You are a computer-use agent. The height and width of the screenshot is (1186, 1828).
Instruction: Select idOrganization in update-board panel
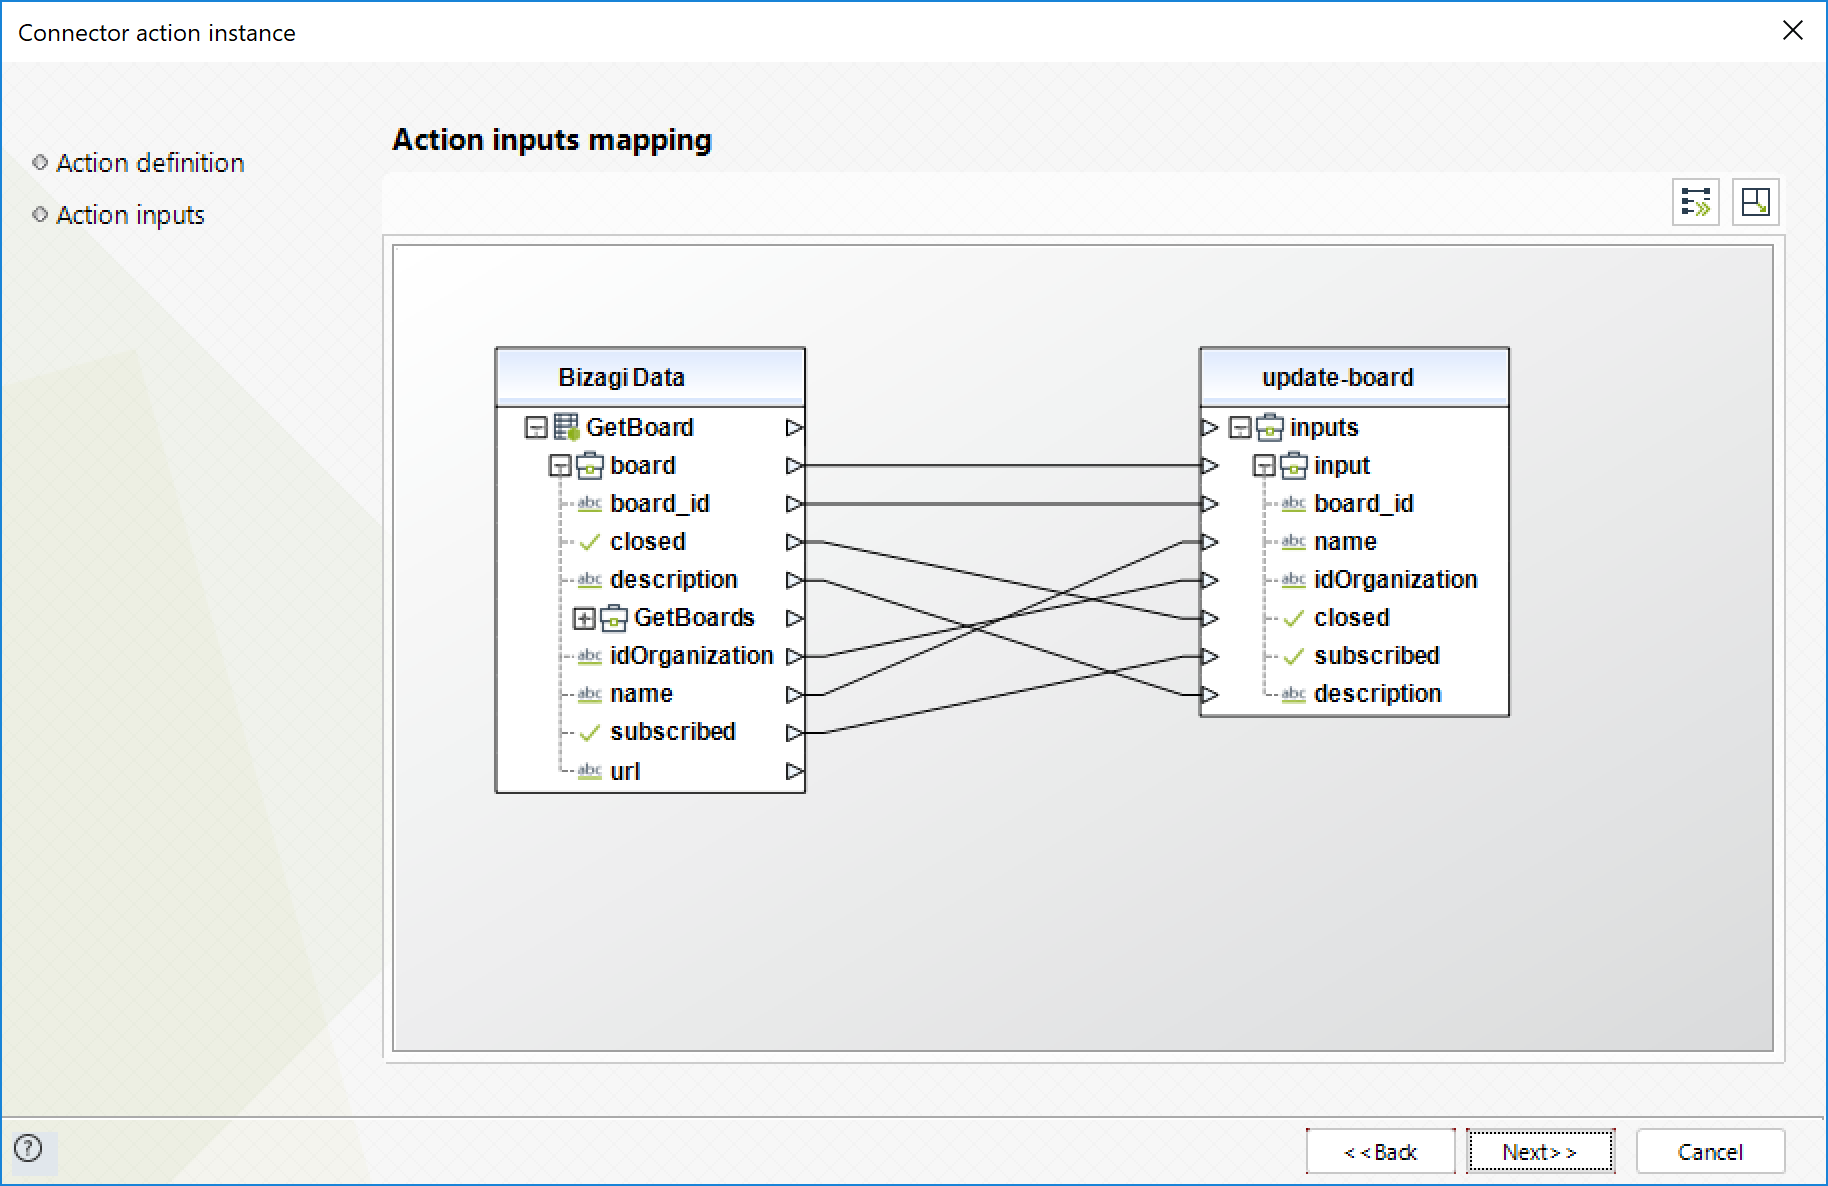(x=1396, y=579)
